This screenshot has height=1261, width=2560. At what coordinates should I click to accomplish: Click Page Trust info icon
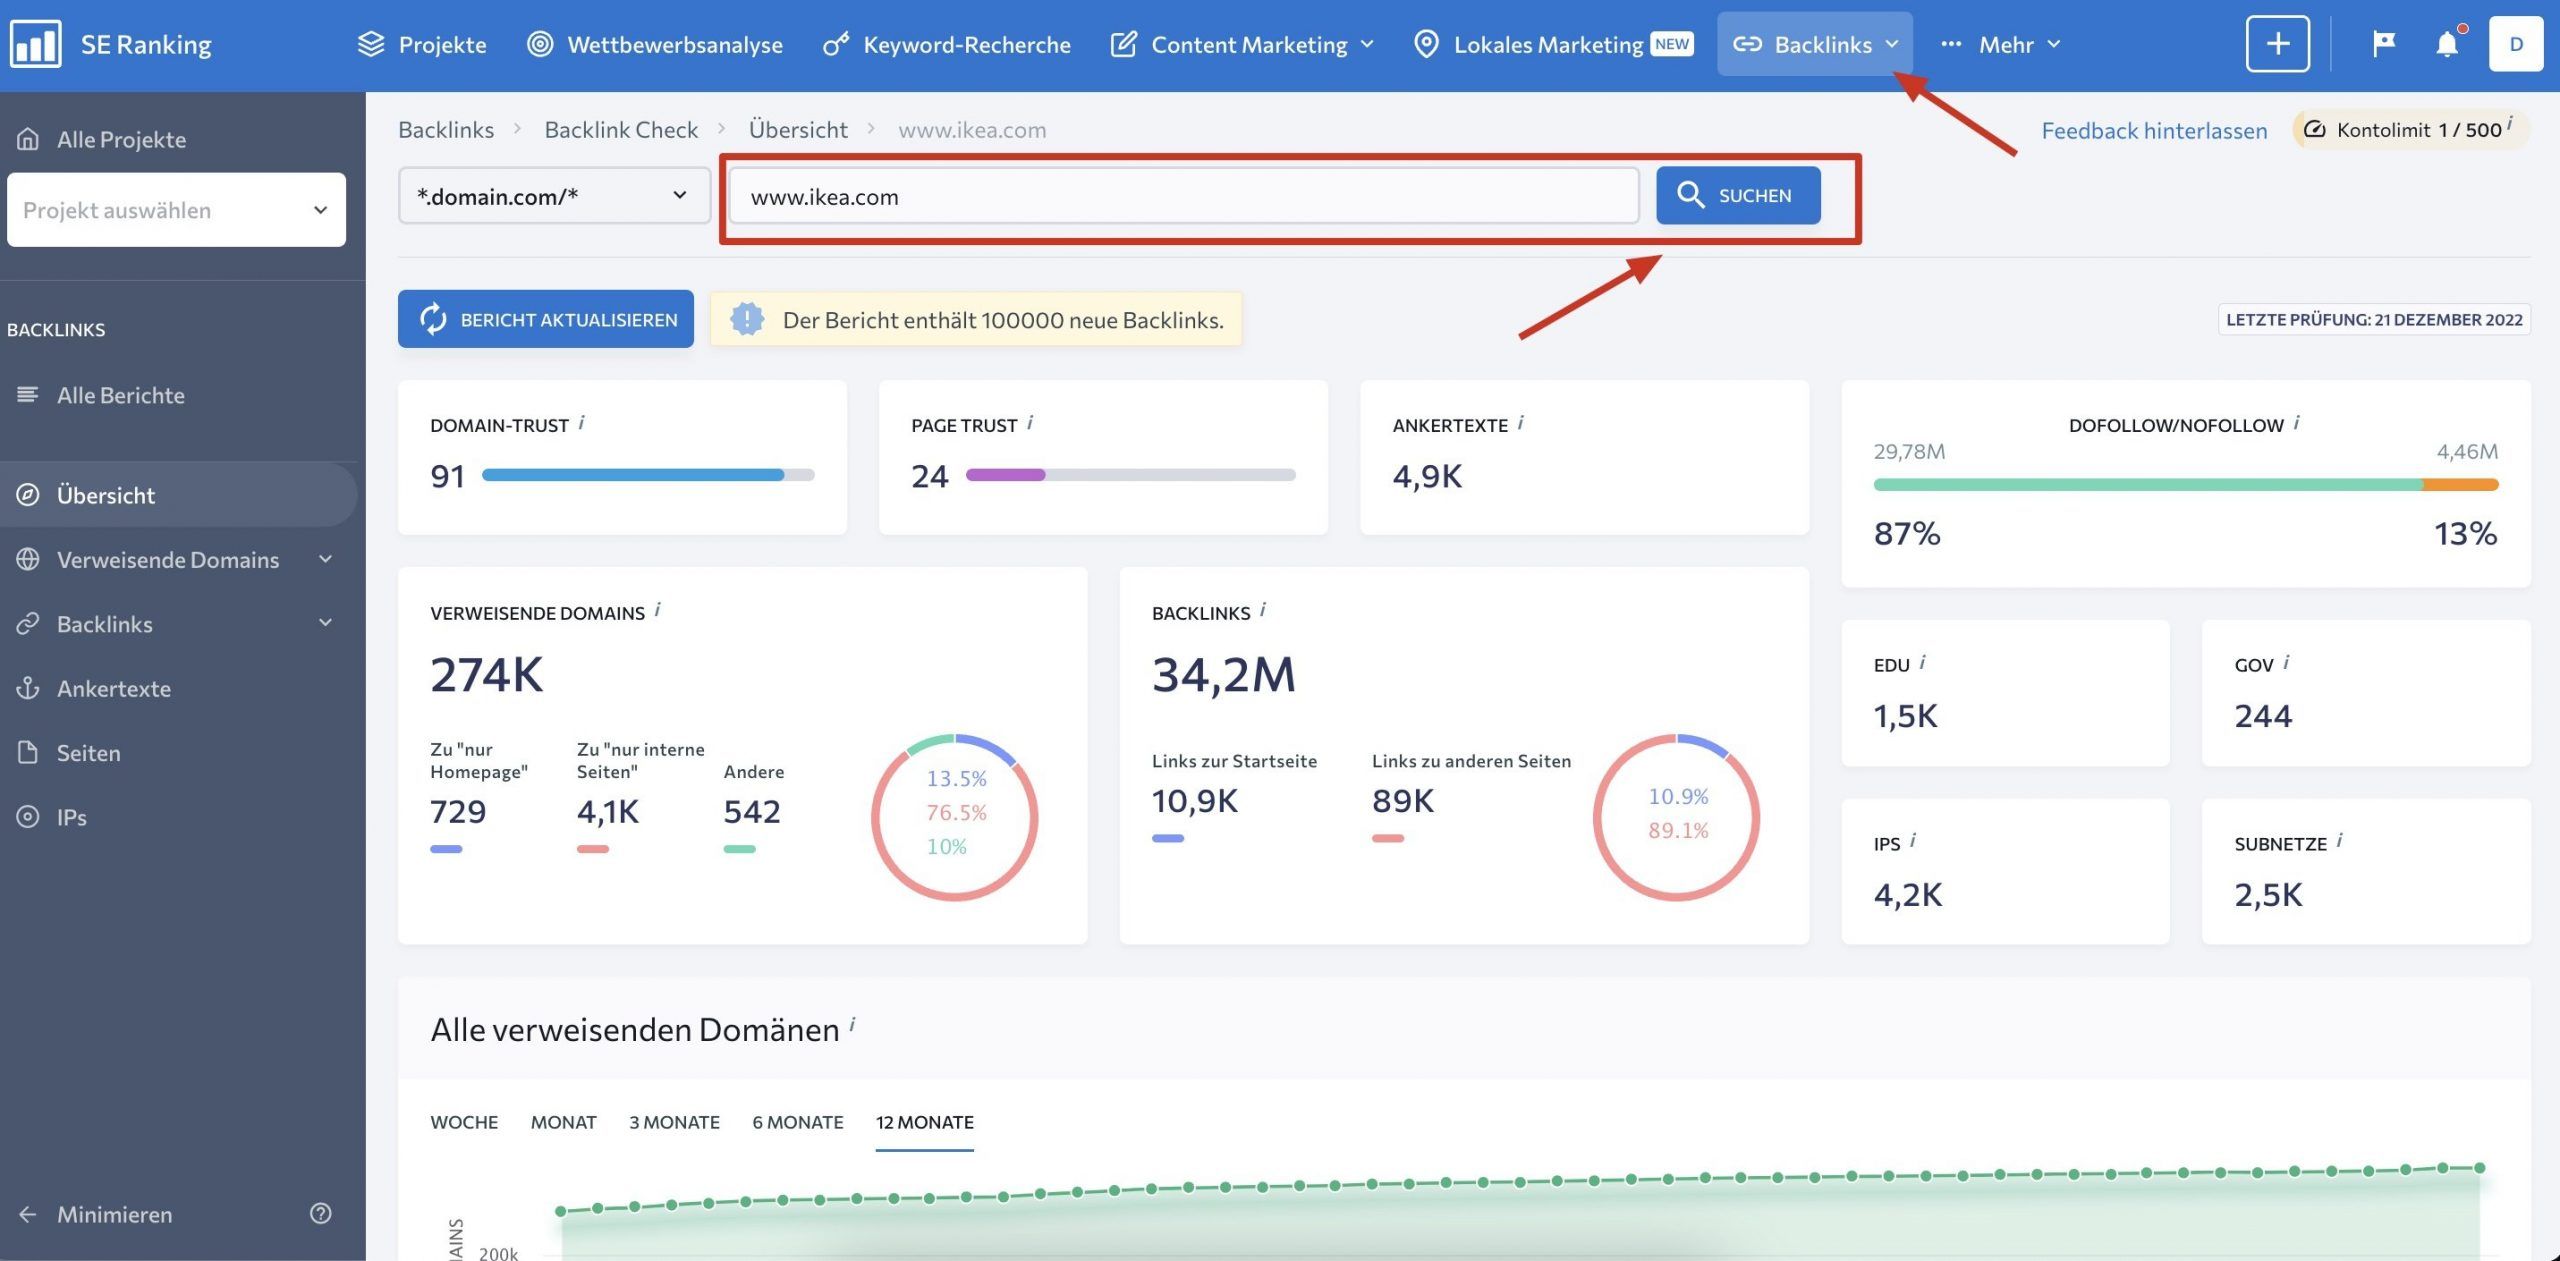(x=1030, y=423)
